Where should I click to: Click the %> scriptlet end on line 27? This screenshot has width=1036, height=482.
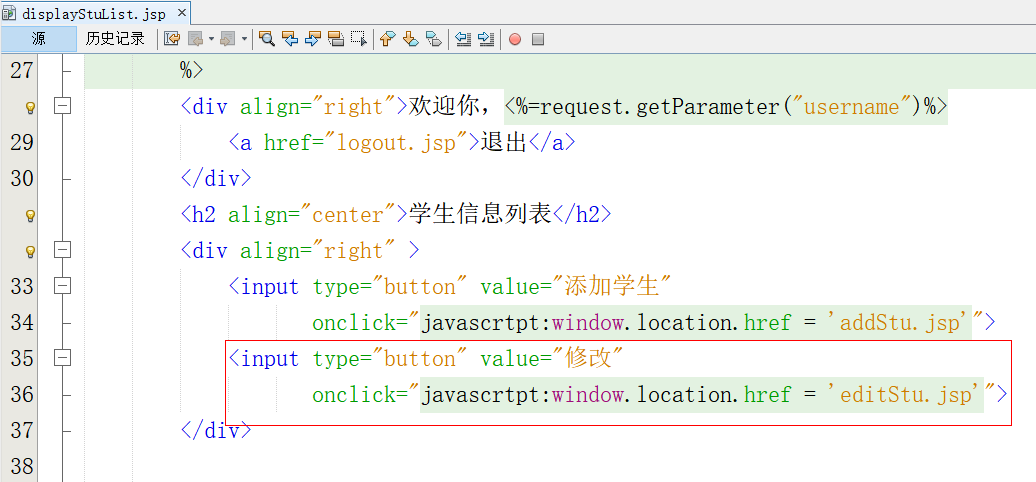[x=192, y=71]
